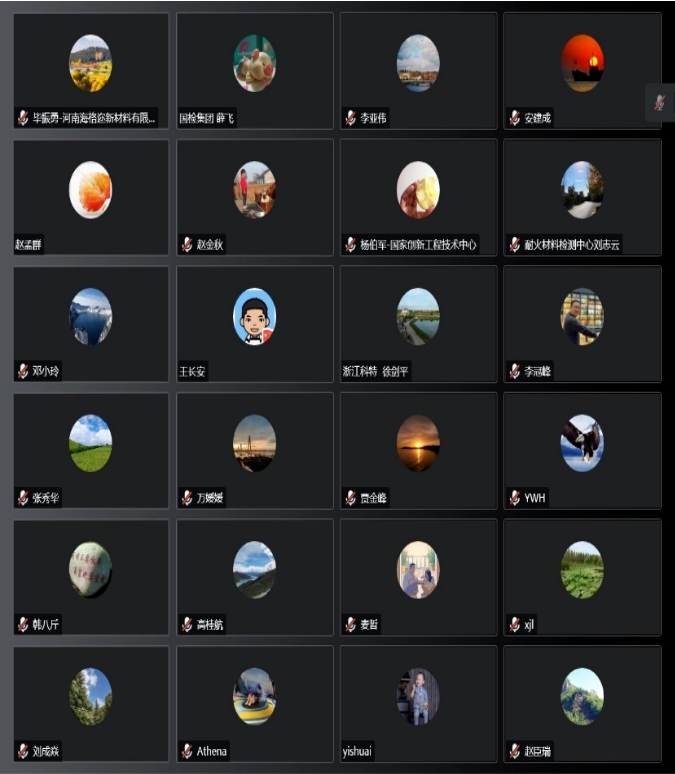Select the eagle avatar of YWH
675x774 pixels.
click(582, 443)
